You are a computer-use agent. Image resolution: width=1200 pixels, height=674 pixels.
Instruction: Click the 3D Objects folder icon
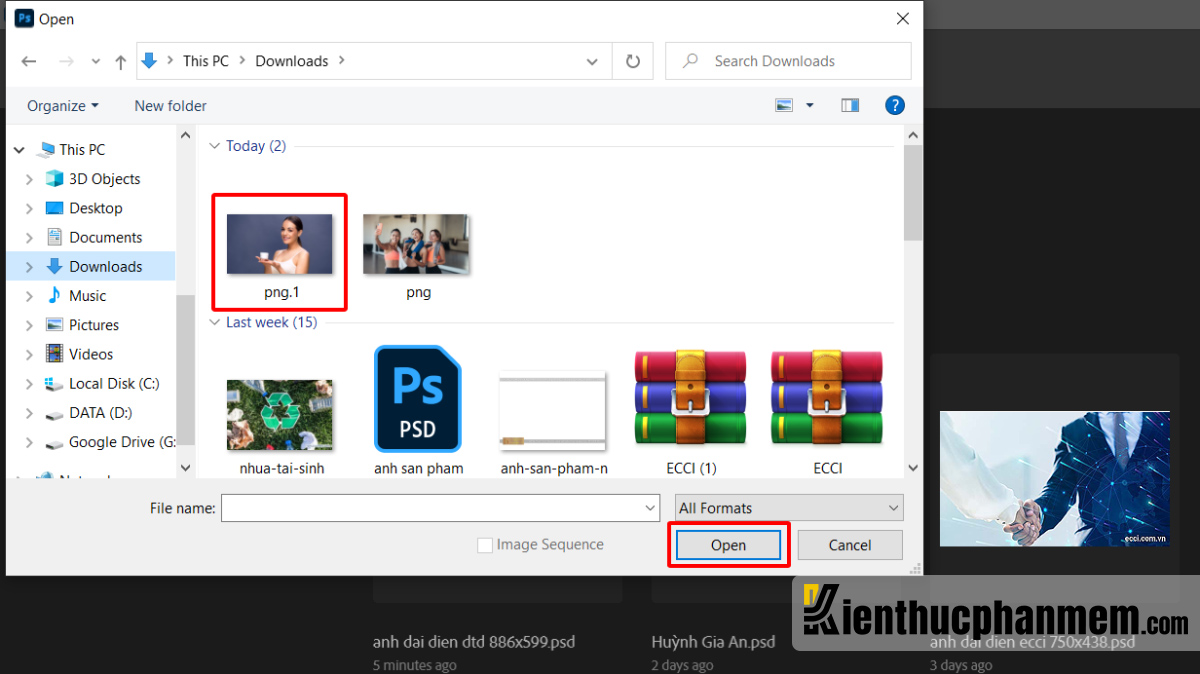pyautogui.click(x=55, y=179)
